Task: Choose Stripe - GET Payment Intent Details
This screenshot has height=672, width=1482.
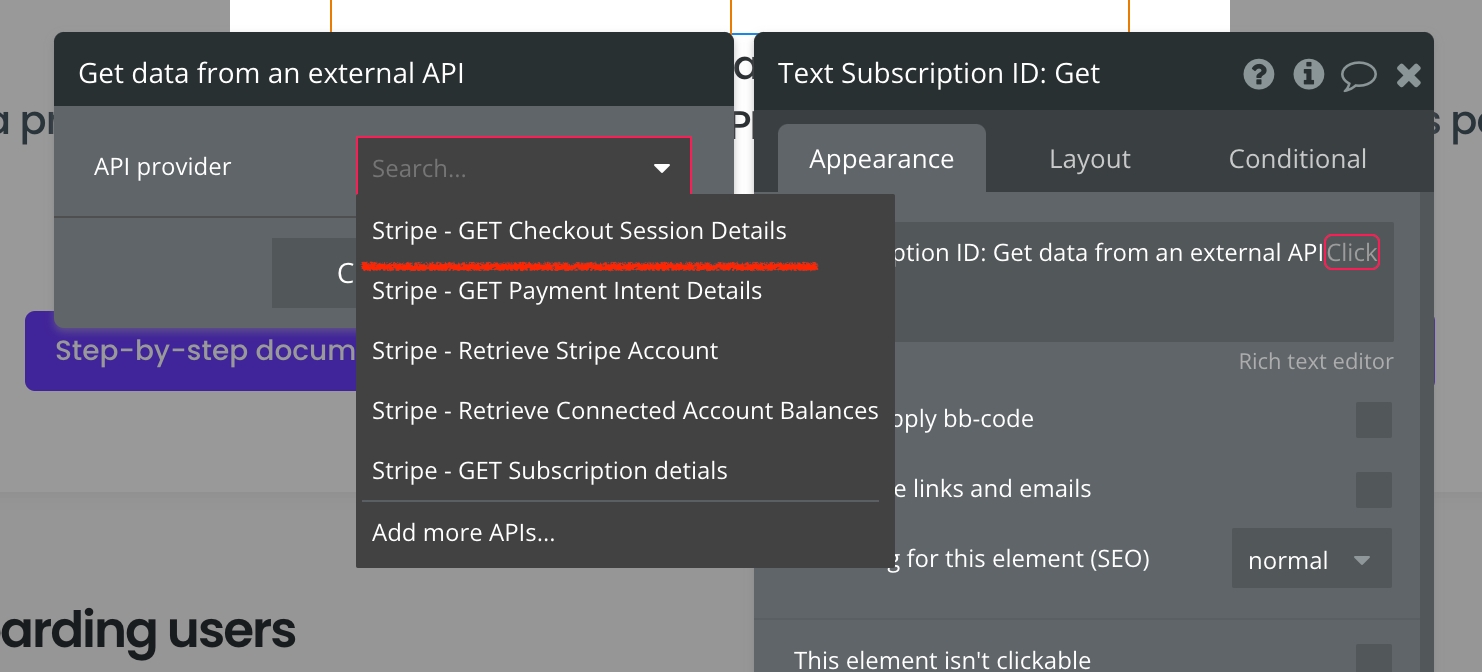Action: 567,291
